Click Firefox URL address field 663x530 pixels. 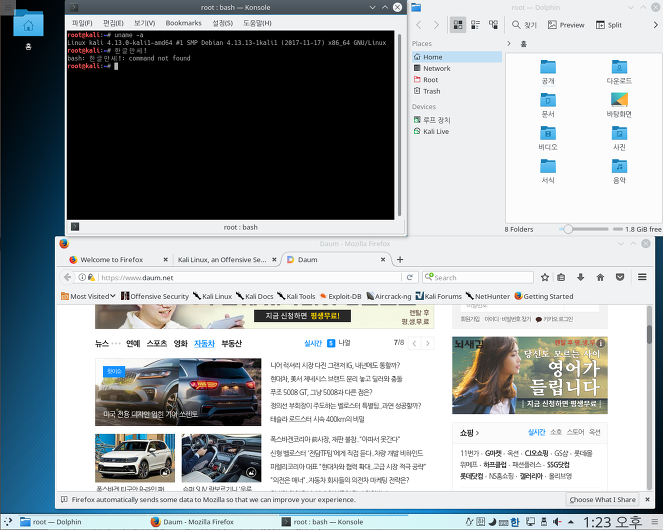pos(249,277)
